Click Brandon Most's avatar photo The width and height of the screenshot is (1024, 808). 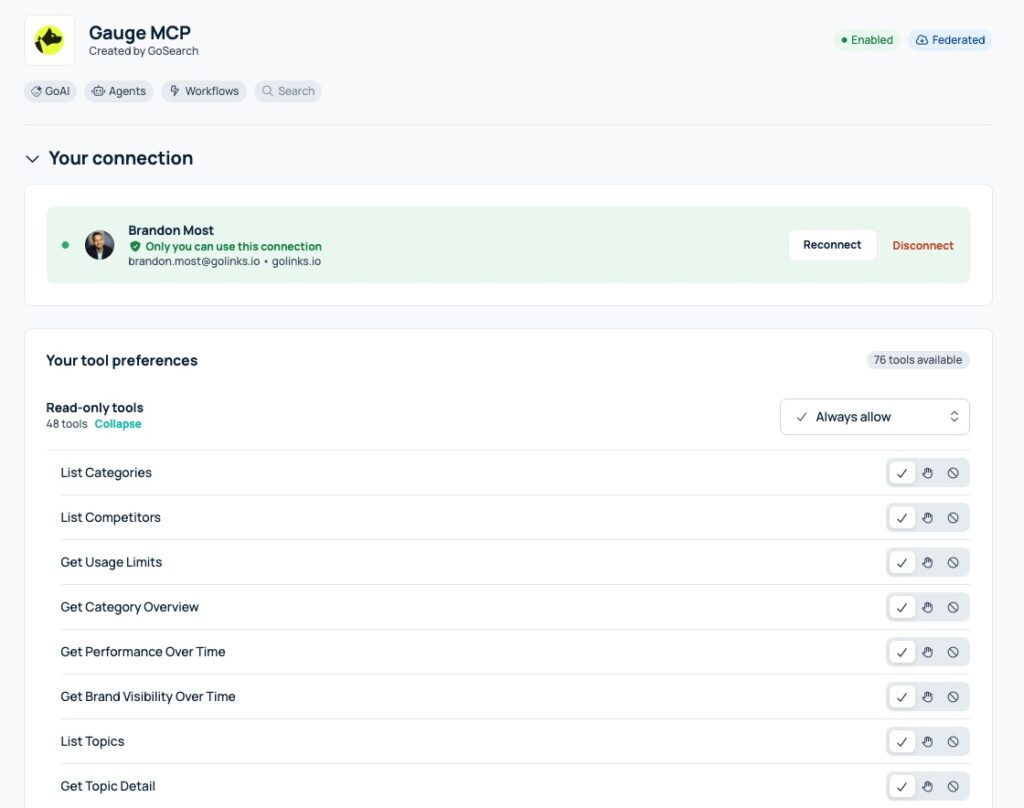point(99,245)
